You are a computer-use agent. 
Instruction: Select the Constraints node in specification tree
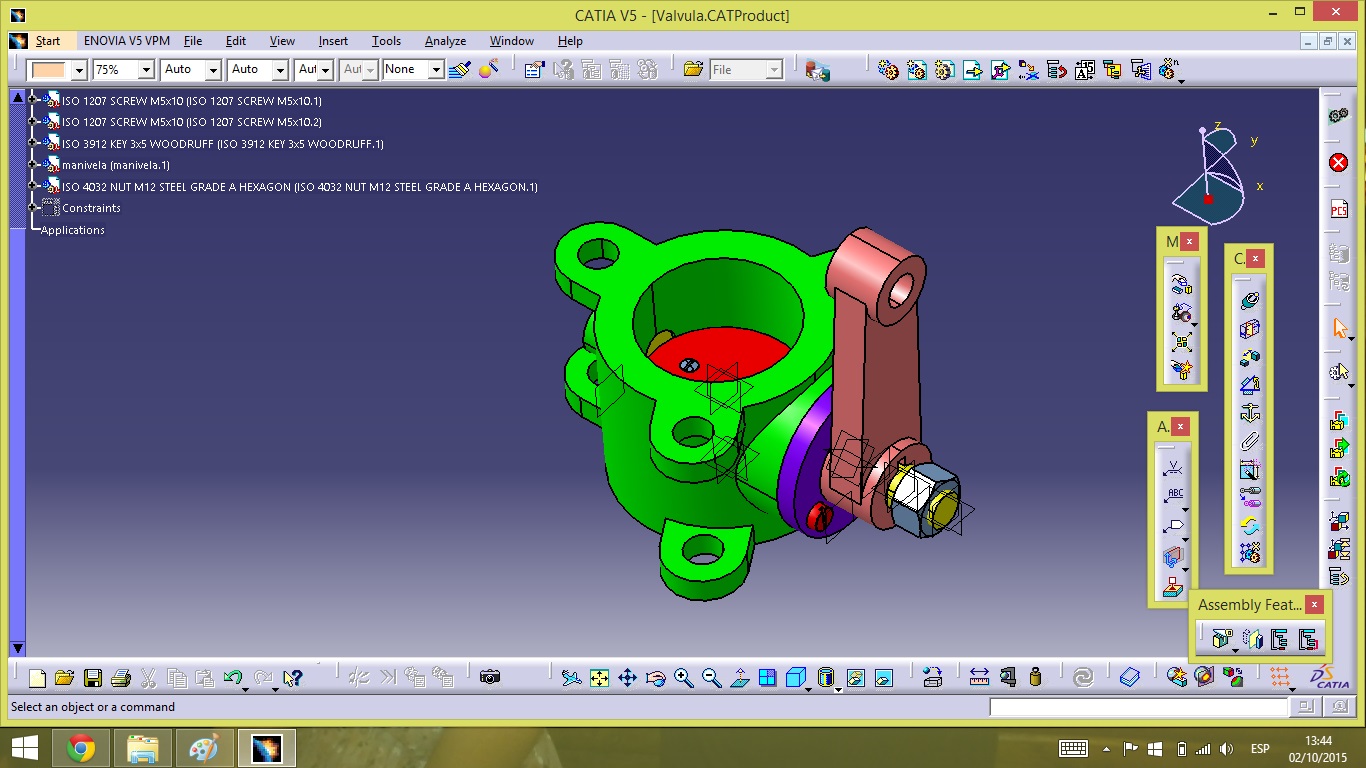pyautogui.click(x=91, y=208)
